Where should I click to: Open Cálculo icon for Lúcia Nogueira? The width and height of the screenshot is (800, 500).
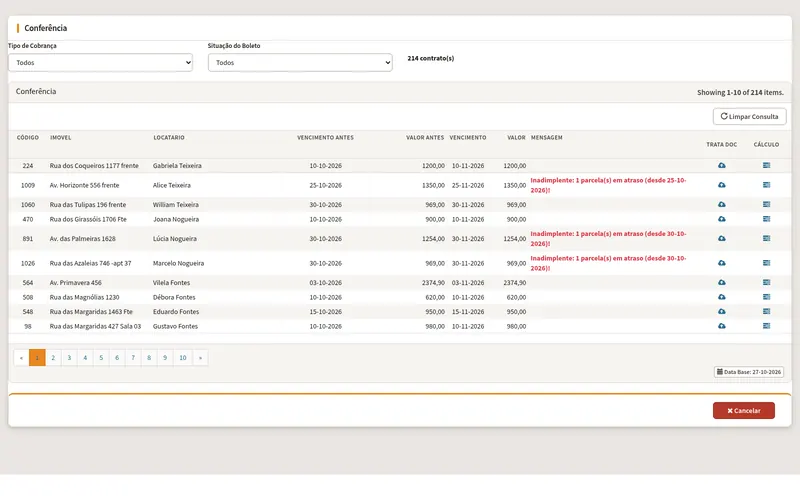766,238
